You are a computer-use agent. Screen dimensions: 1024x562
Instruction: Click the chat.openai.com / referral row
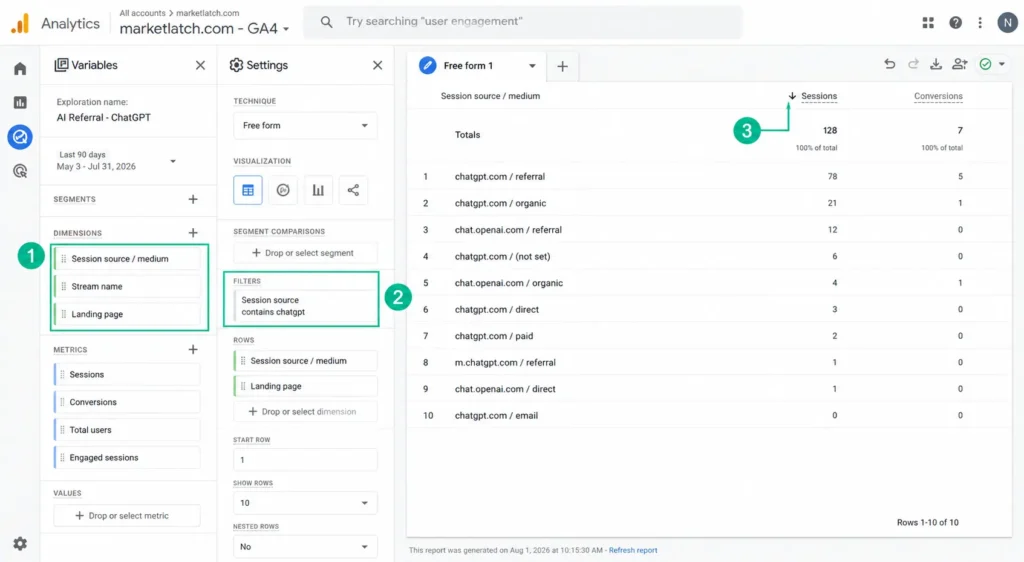(709, 230)
